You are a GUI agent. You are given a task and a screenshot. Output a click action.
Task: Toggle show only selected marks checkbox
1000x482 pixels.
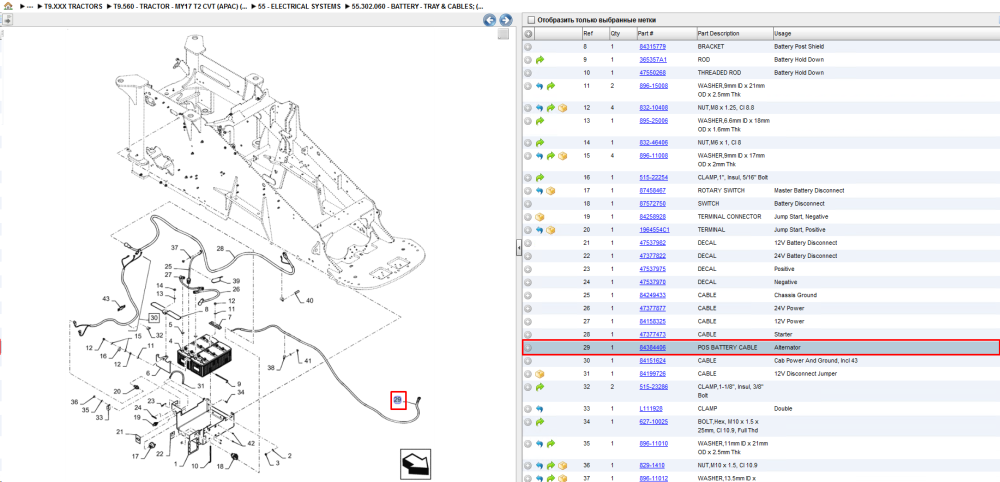pyautogui.click(x=531, y=20)
